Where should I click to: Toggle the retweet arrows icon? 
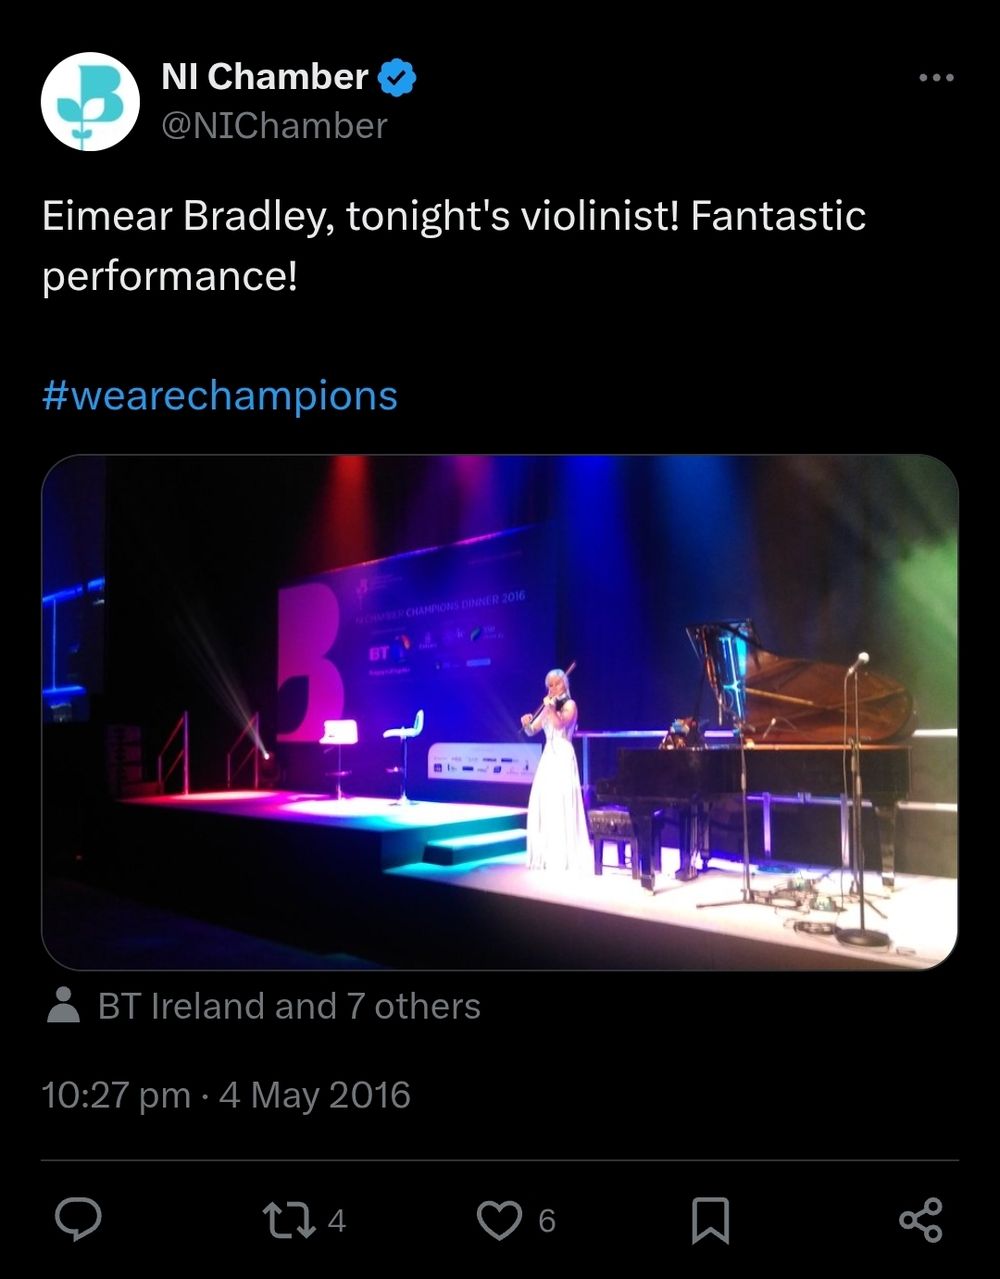coord(288,1220)
